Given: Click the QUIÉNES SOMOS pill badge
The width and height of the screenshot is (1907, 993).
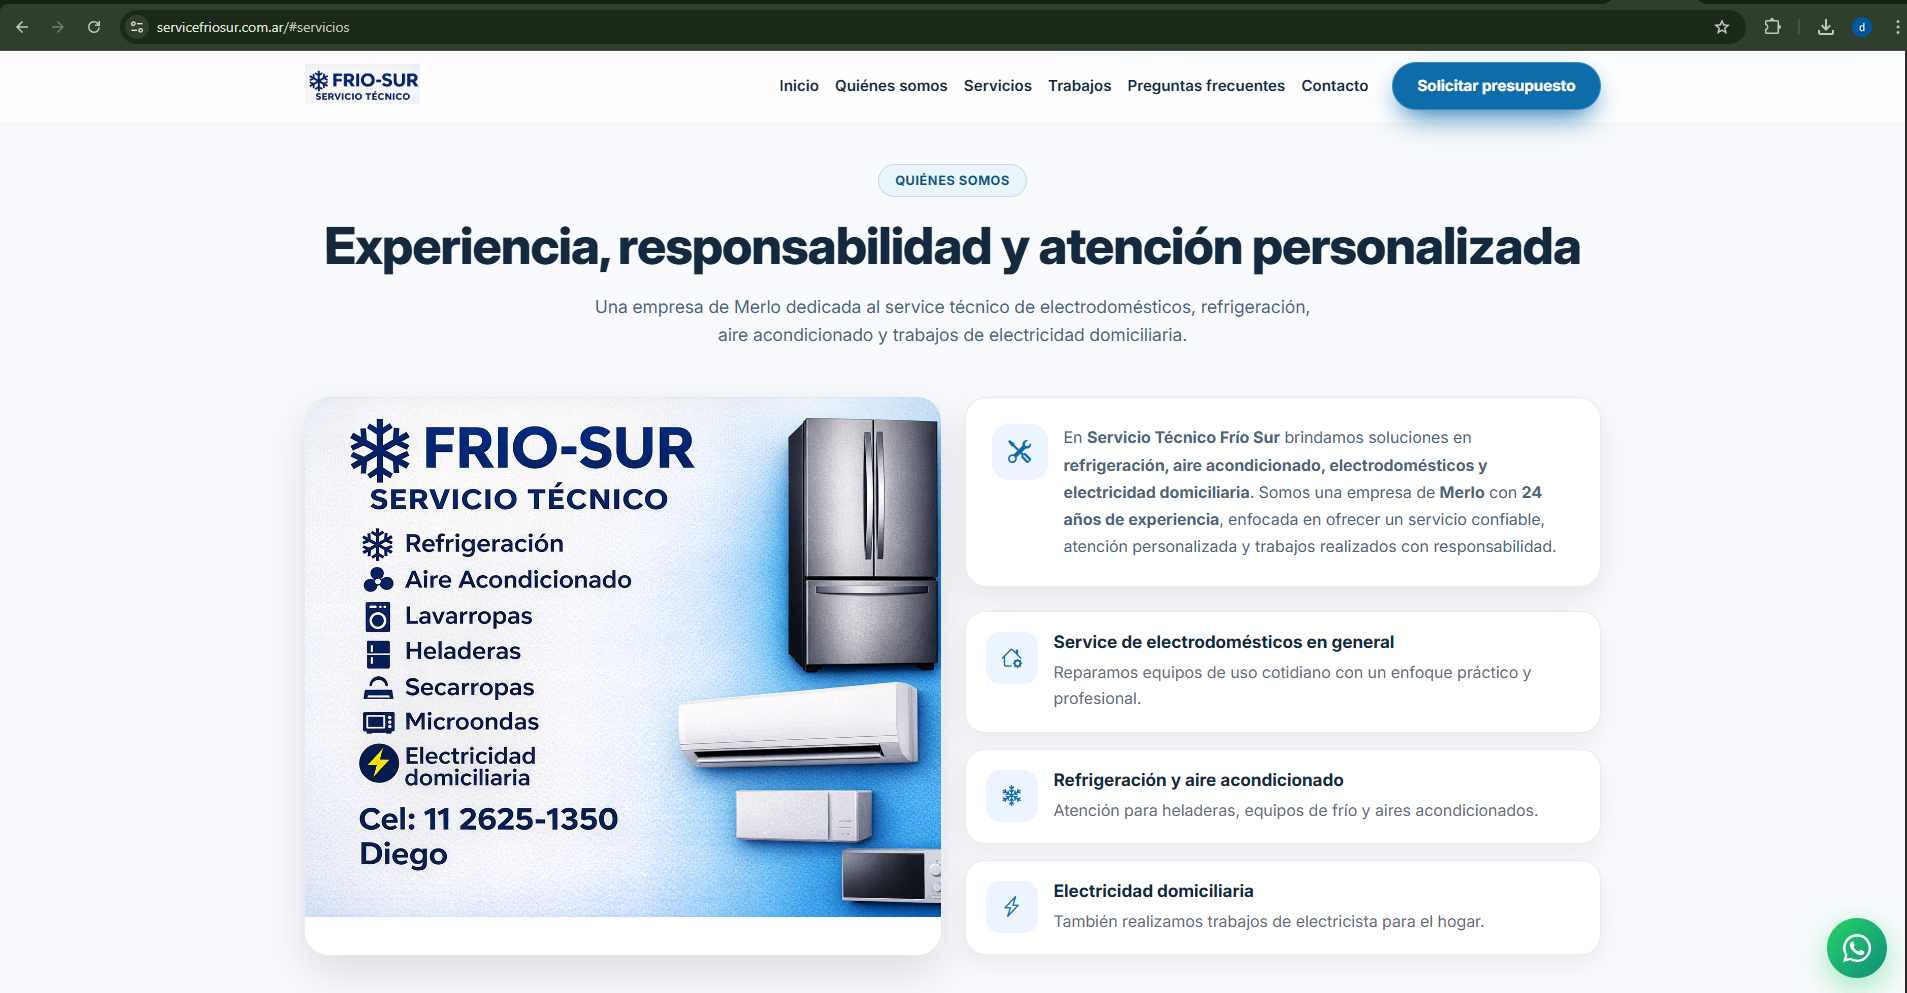Looking at the screenshot, I should tap(952, 180).
